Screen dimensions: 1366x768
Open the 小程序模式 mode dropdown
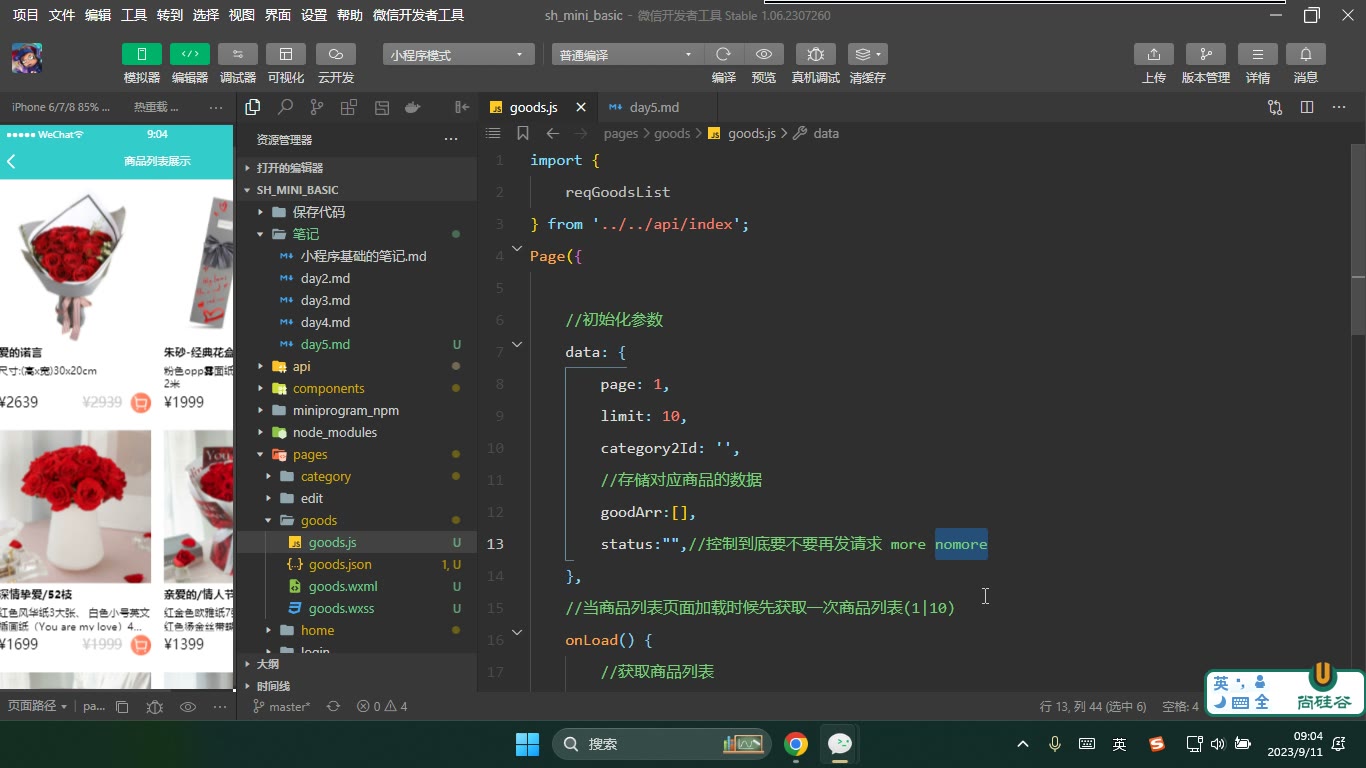point(458,55)
